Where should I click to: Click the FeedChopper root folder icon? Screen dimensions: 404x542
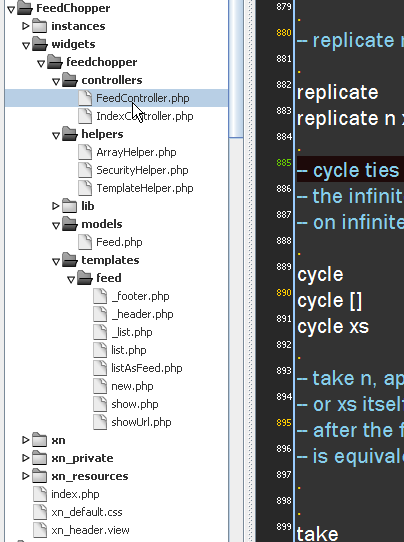click(25, 8)
